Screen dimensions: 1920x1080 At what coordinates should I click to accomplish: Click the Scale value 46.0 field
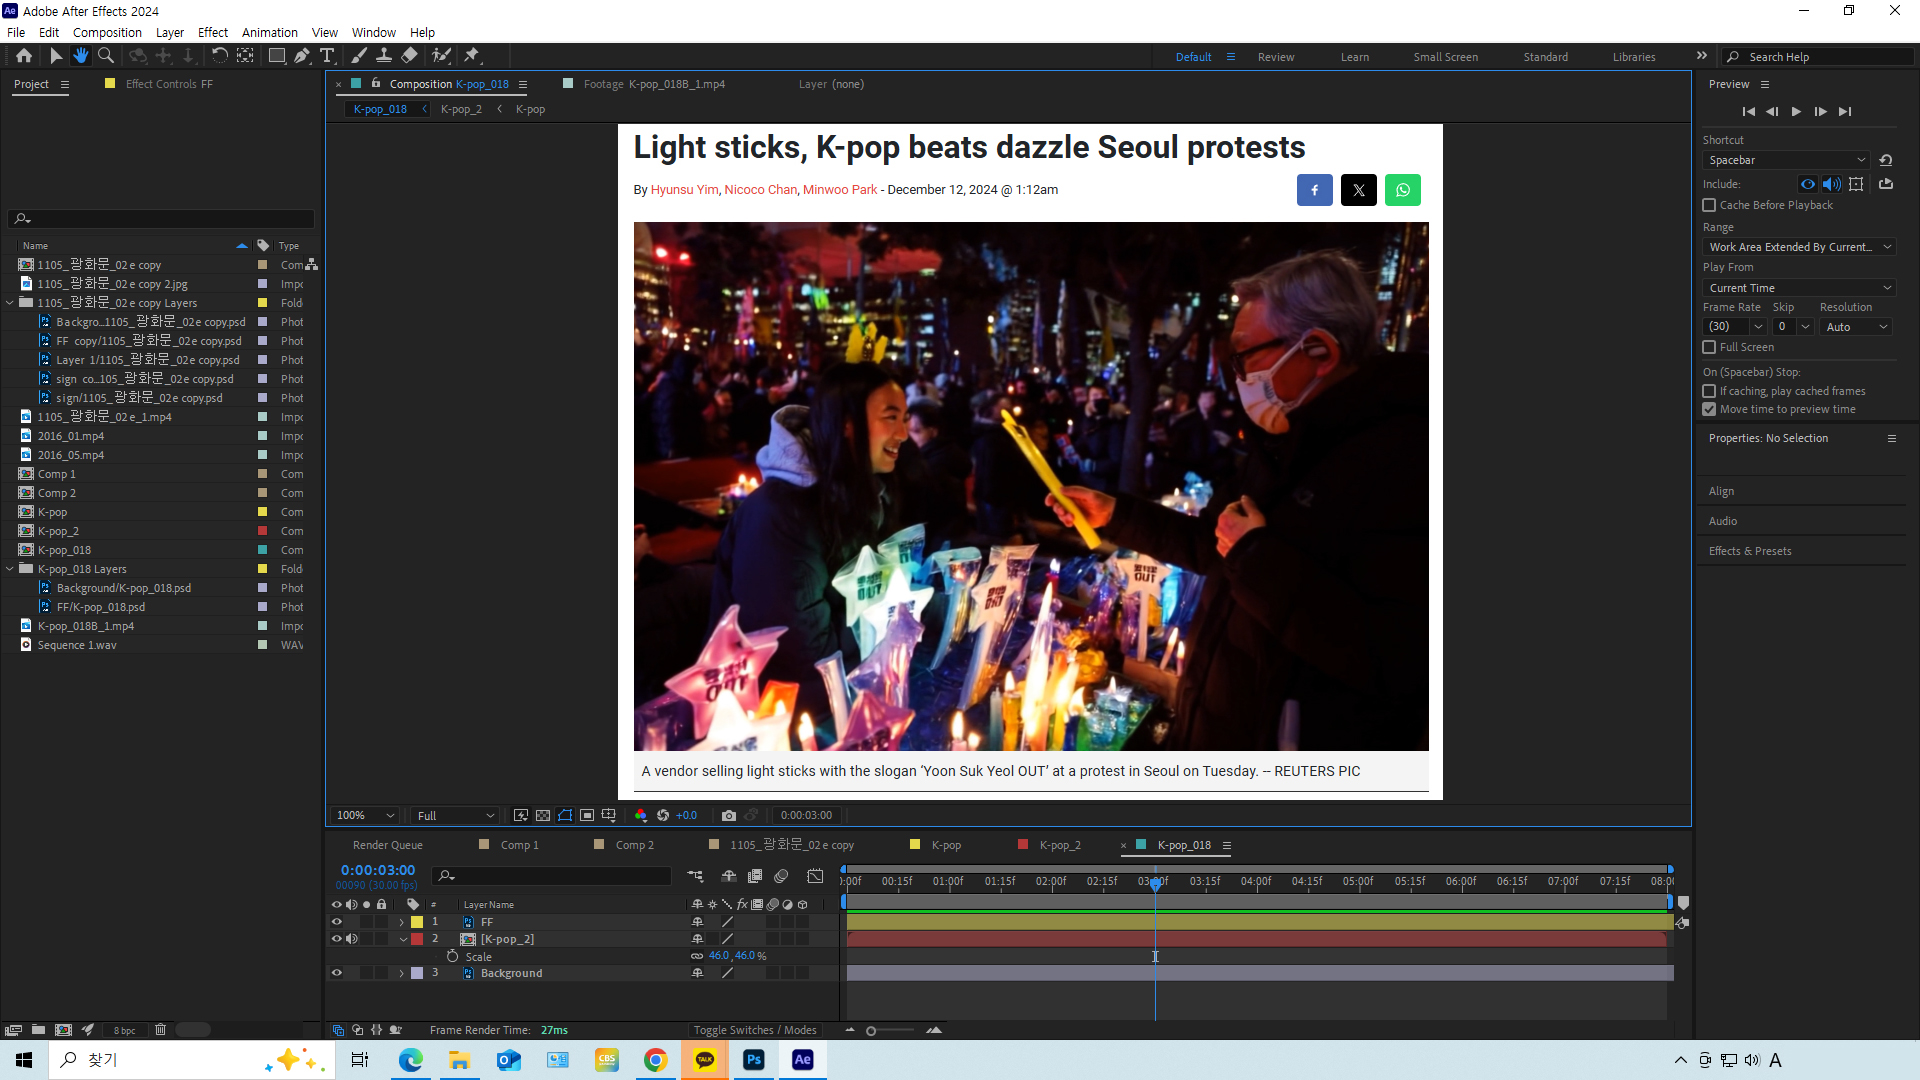pyautogui.click(x=718, y=956)
